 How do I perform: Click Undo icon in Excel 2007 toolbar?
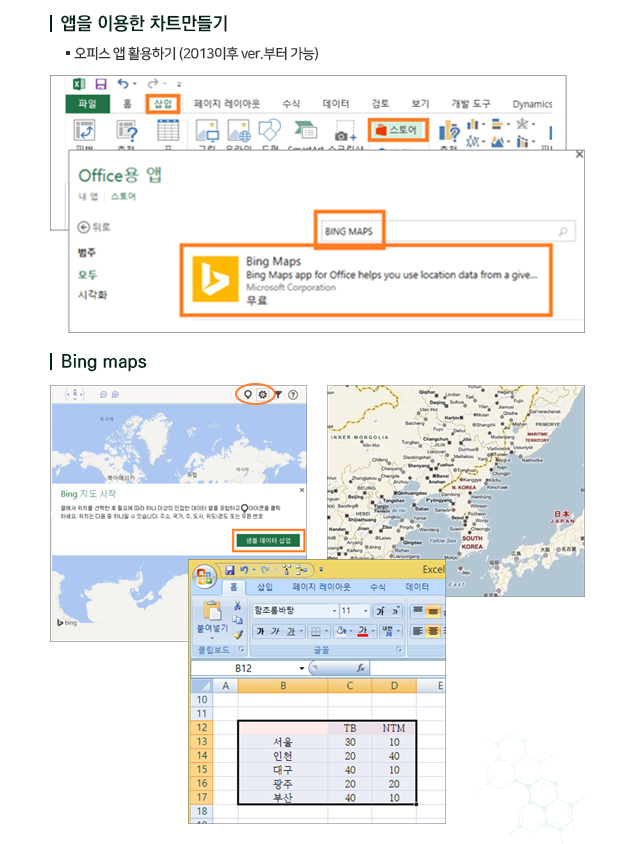pos(245,569)
